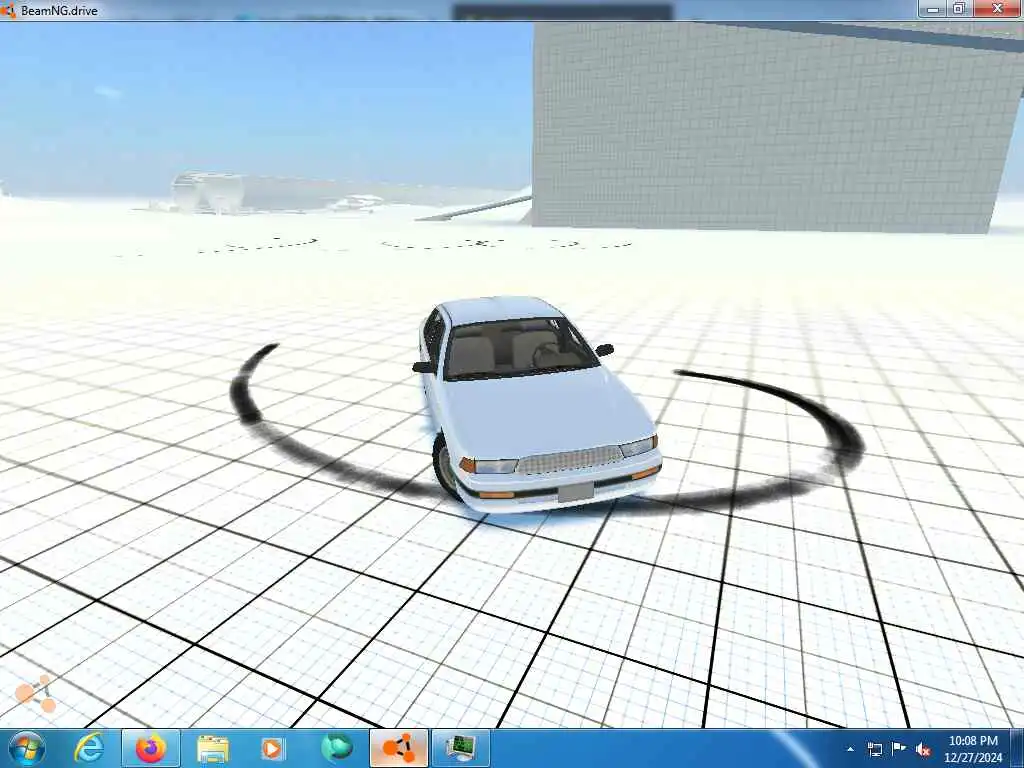Click the muted volume tray icon
This screenshot has width=1024, height=768.
[x=923, y=750]
